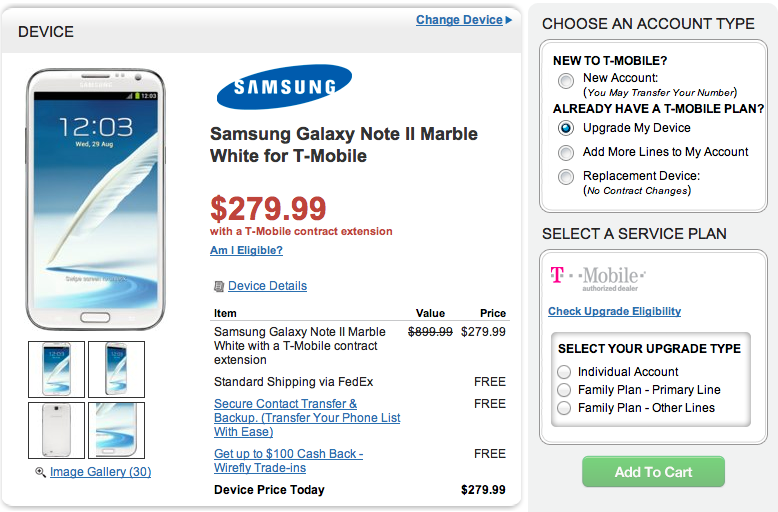Viewport: 778px width, 512px height.
Task: Select the Replacement Device radio button
Action: [567, 177]
